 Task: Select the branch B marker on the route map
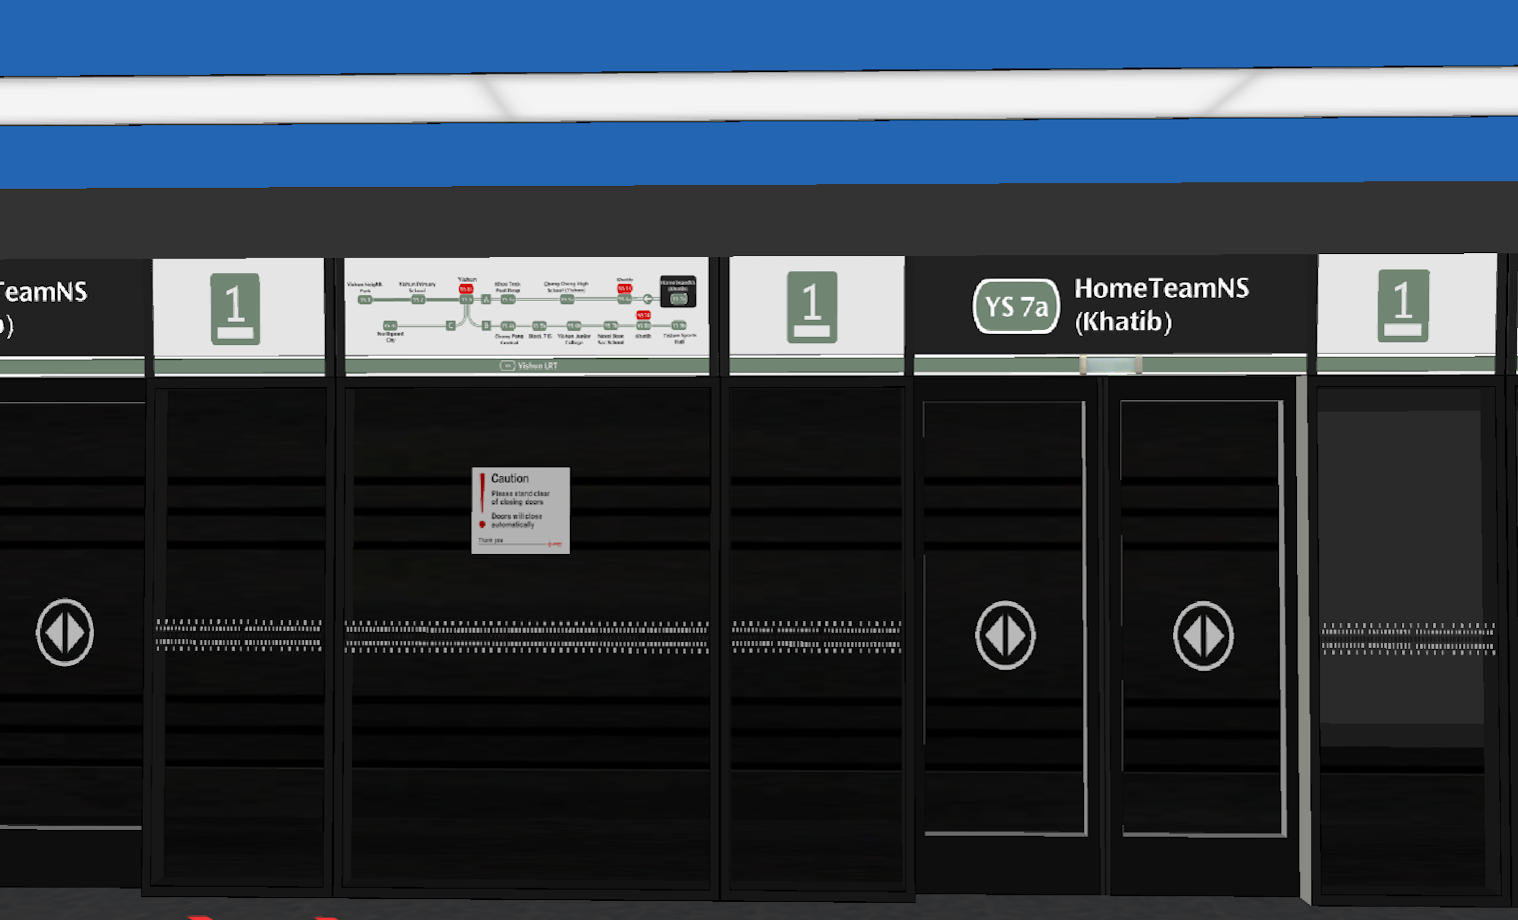[x=486, y=325]
